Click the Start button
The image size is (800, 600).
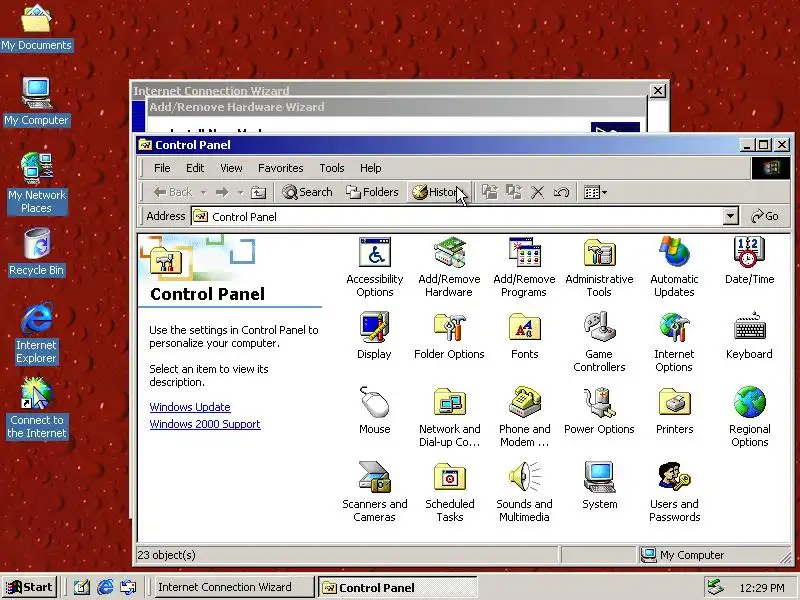[x=29, y=587]
